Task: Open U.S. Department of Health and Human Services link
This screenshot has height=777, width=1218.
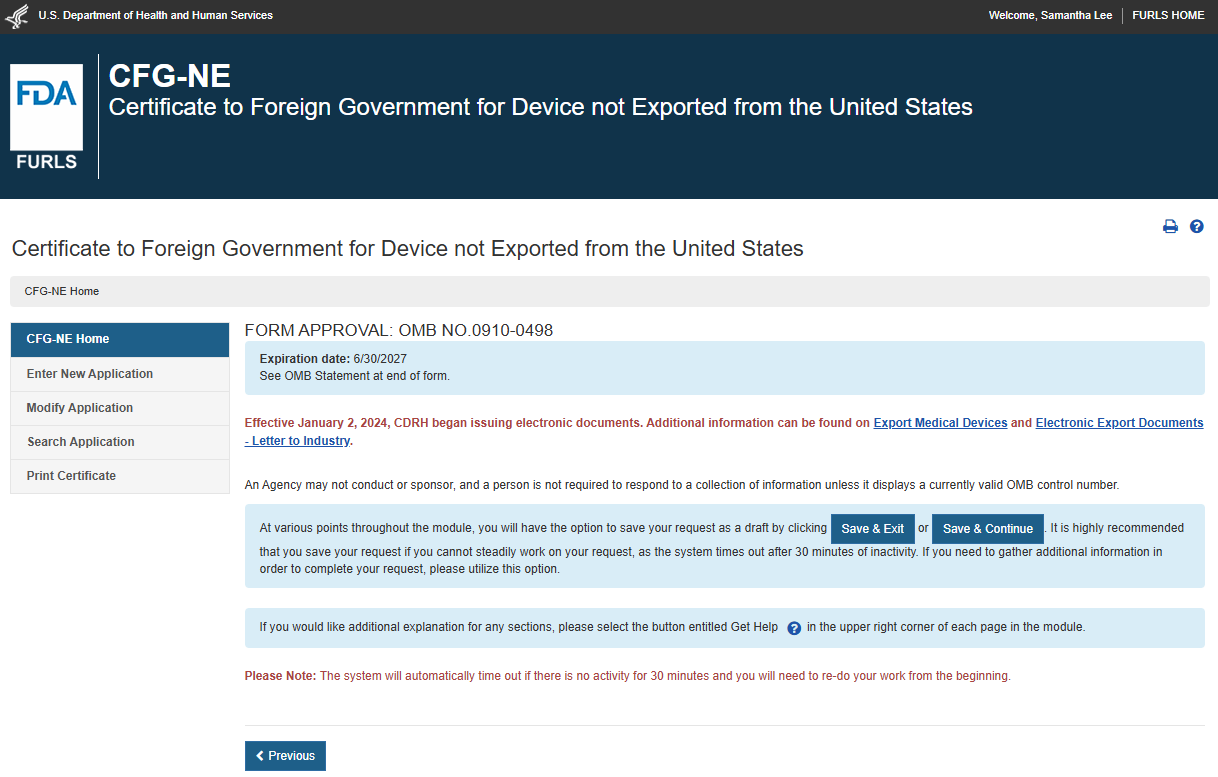Action: (x=155, y=16)
